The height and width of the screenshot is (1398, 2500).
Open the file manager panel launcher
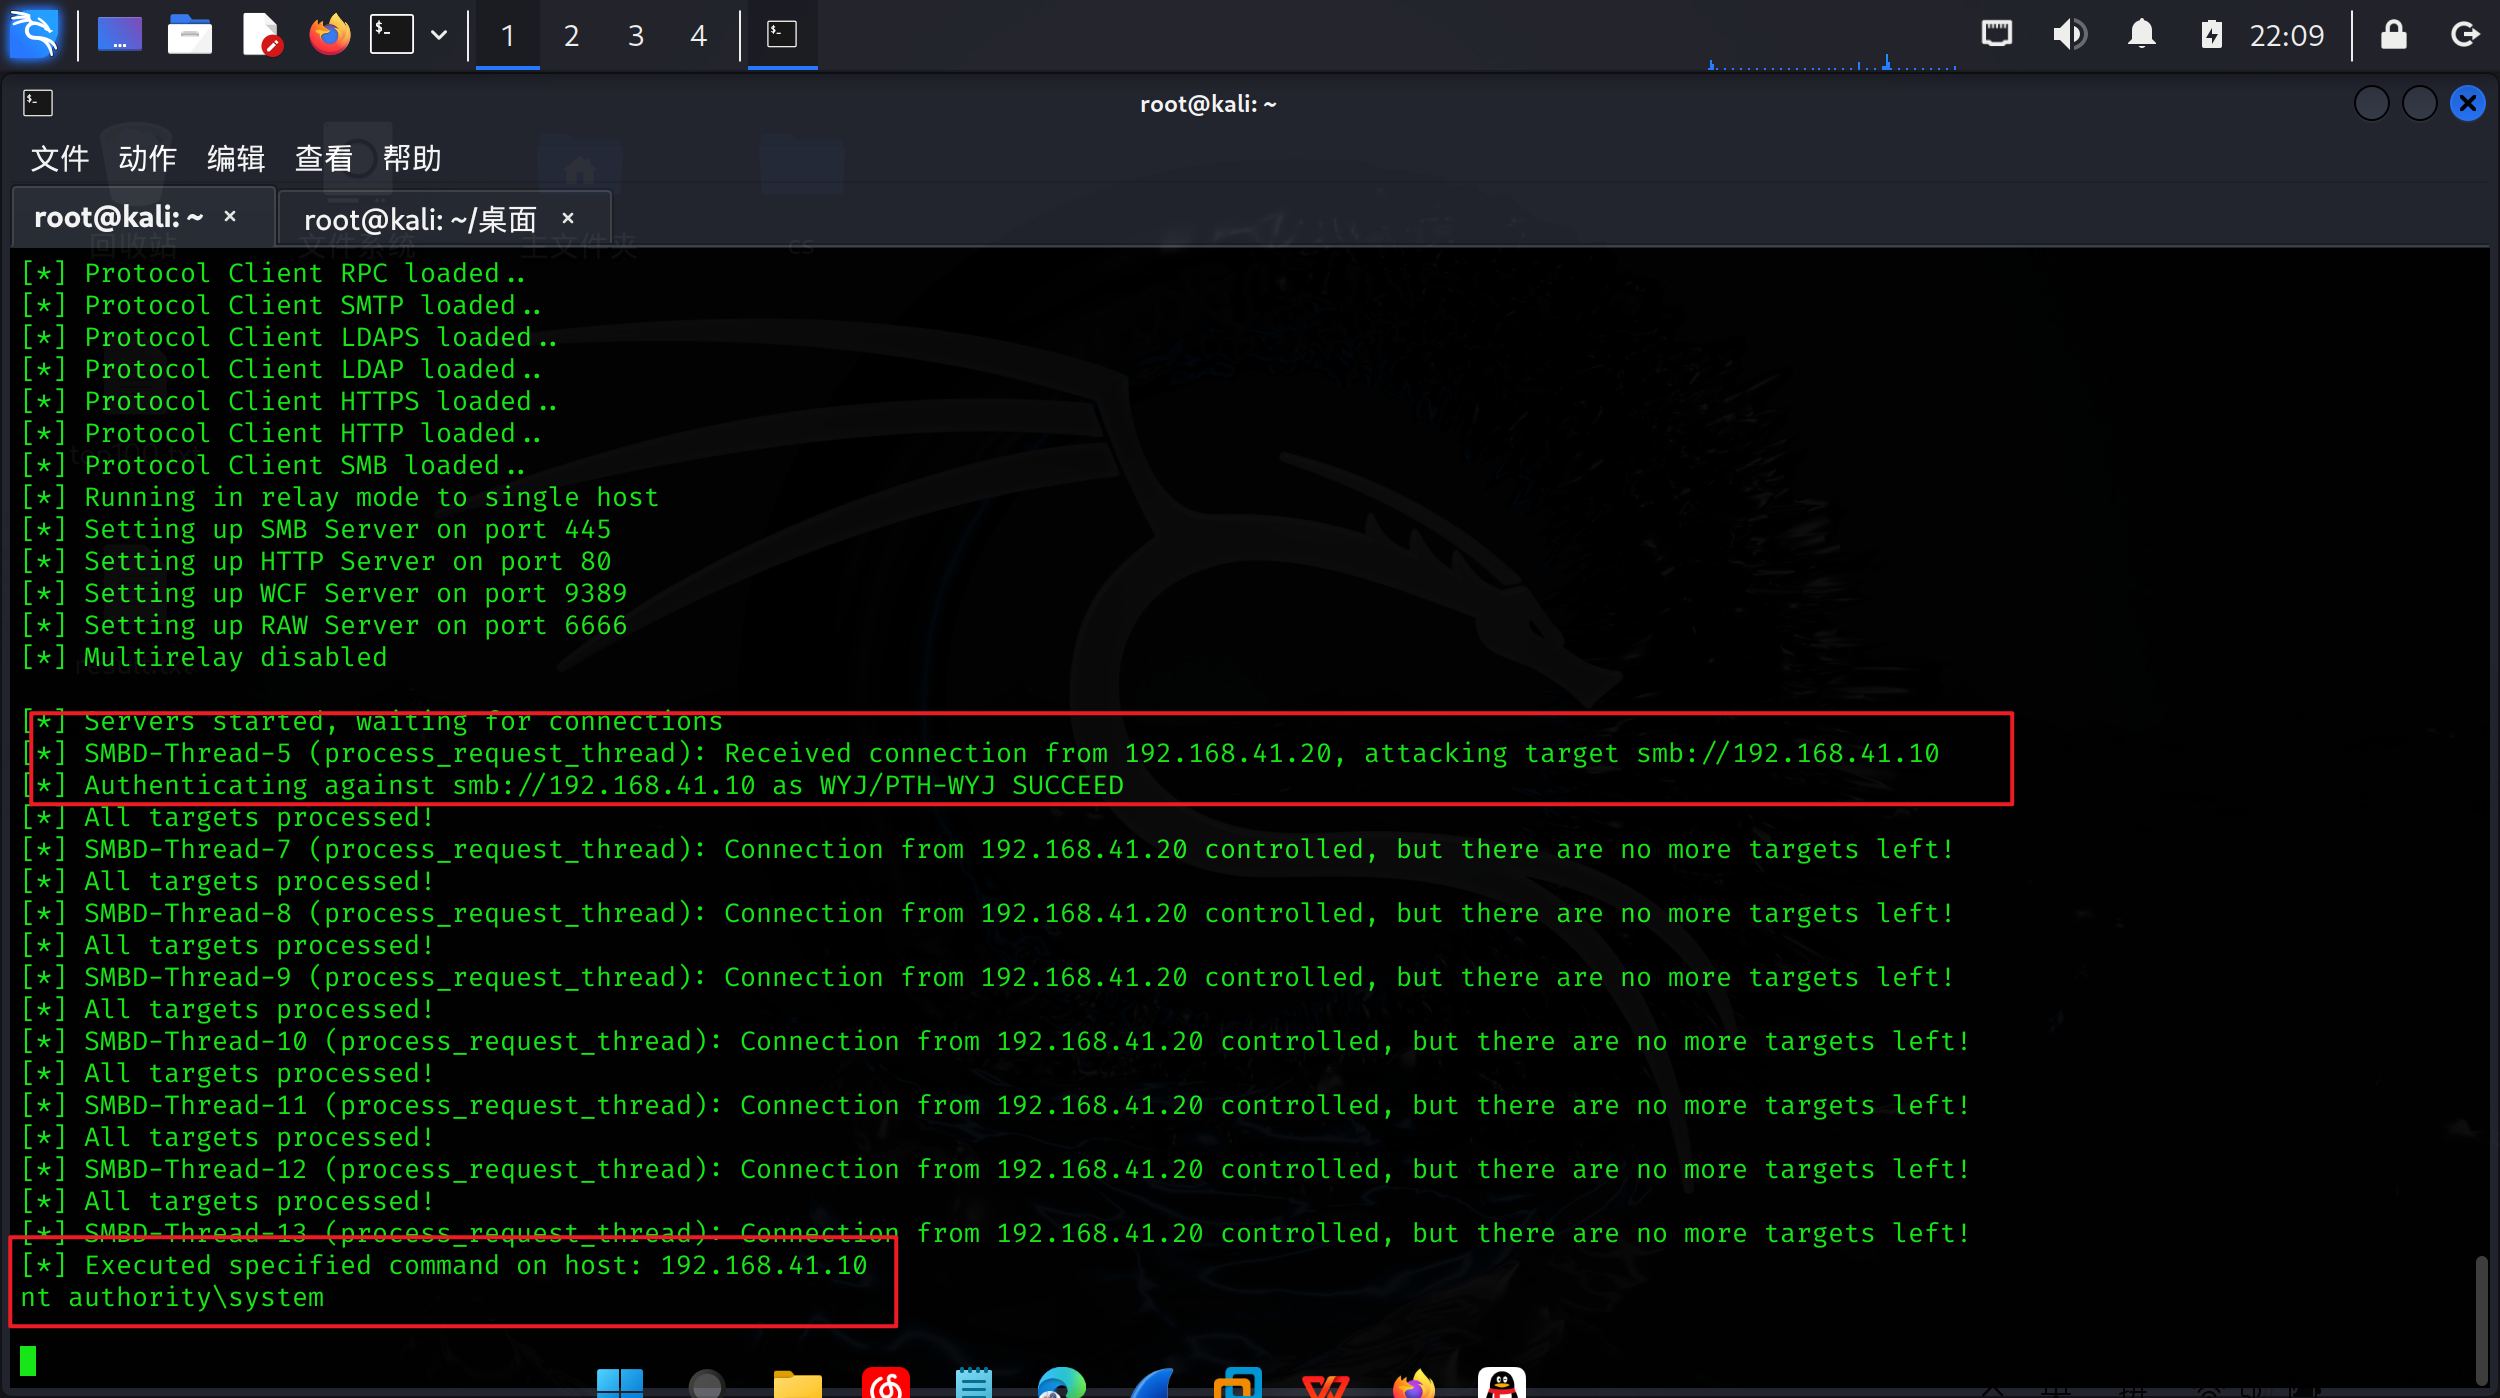[x=189, y=35]
